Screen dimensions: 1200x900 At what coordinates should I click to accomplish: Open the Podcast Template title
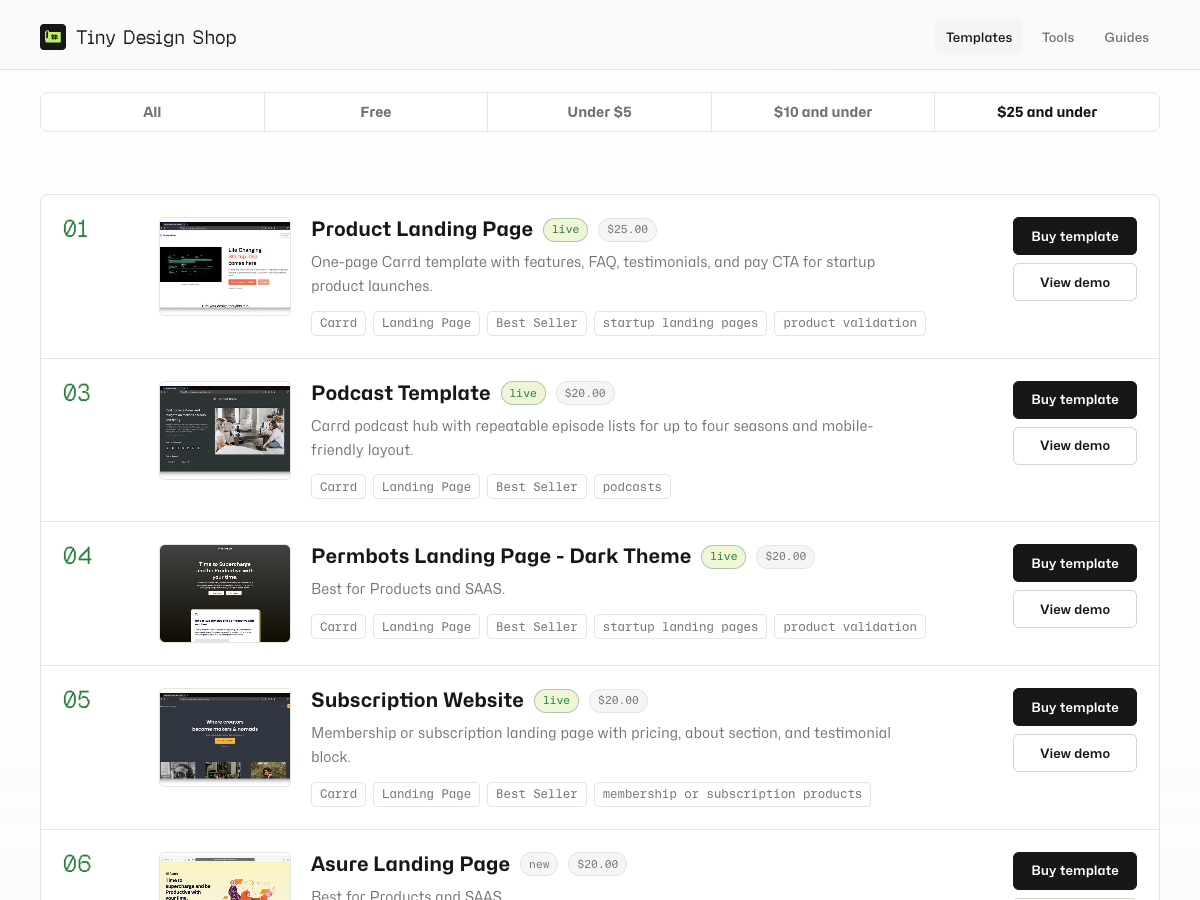(401, 393)
